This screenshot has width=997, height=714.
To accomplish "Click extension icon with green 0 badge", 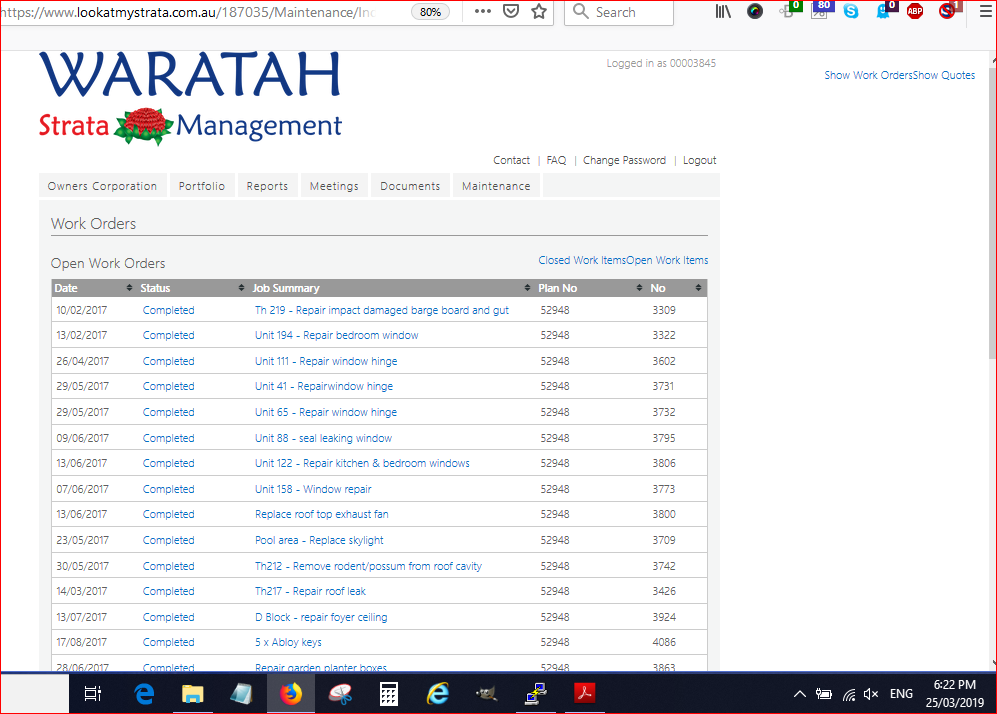I will (790, 10).
